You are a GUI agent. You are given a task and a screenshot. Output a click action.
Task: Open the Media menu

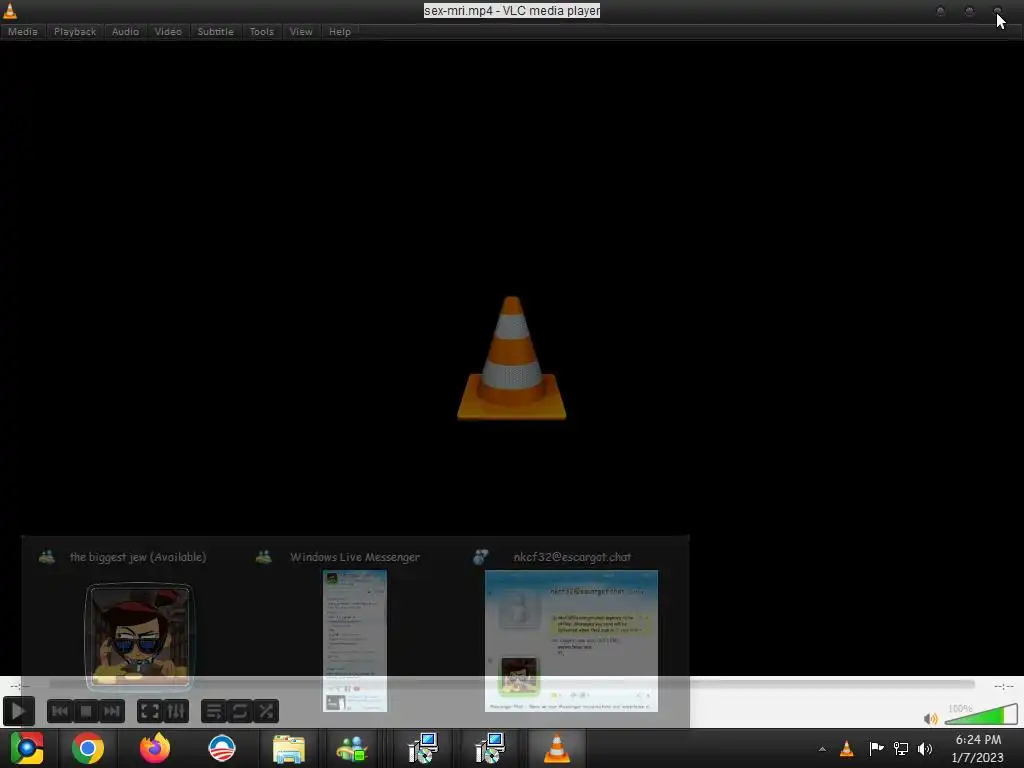click(23, 31)
